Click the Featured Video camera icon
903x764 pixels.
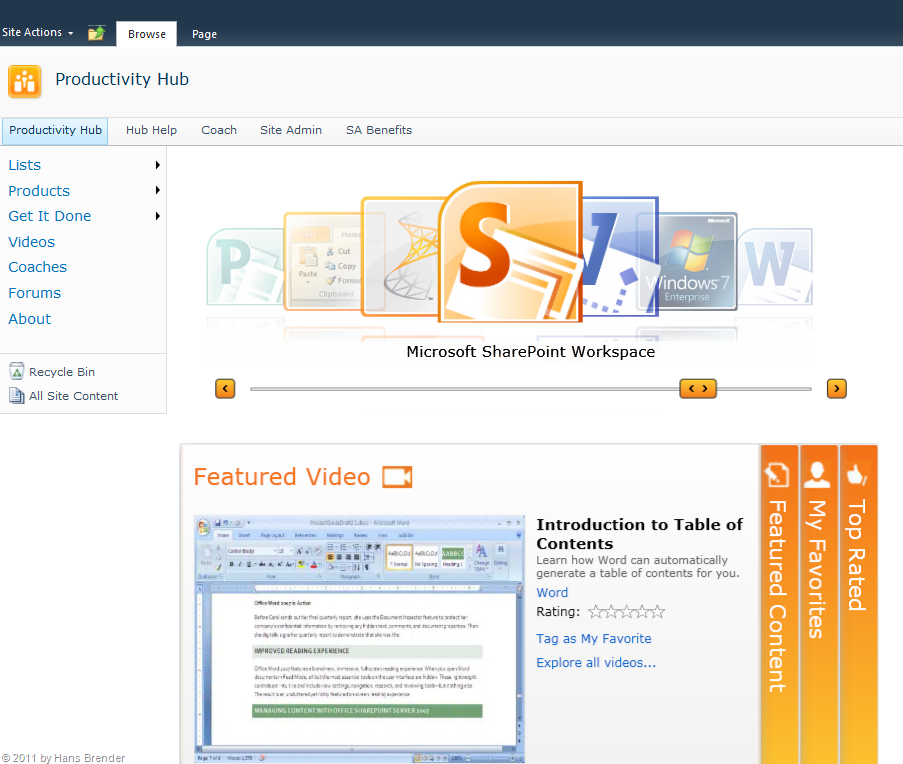tap(397, 477)
